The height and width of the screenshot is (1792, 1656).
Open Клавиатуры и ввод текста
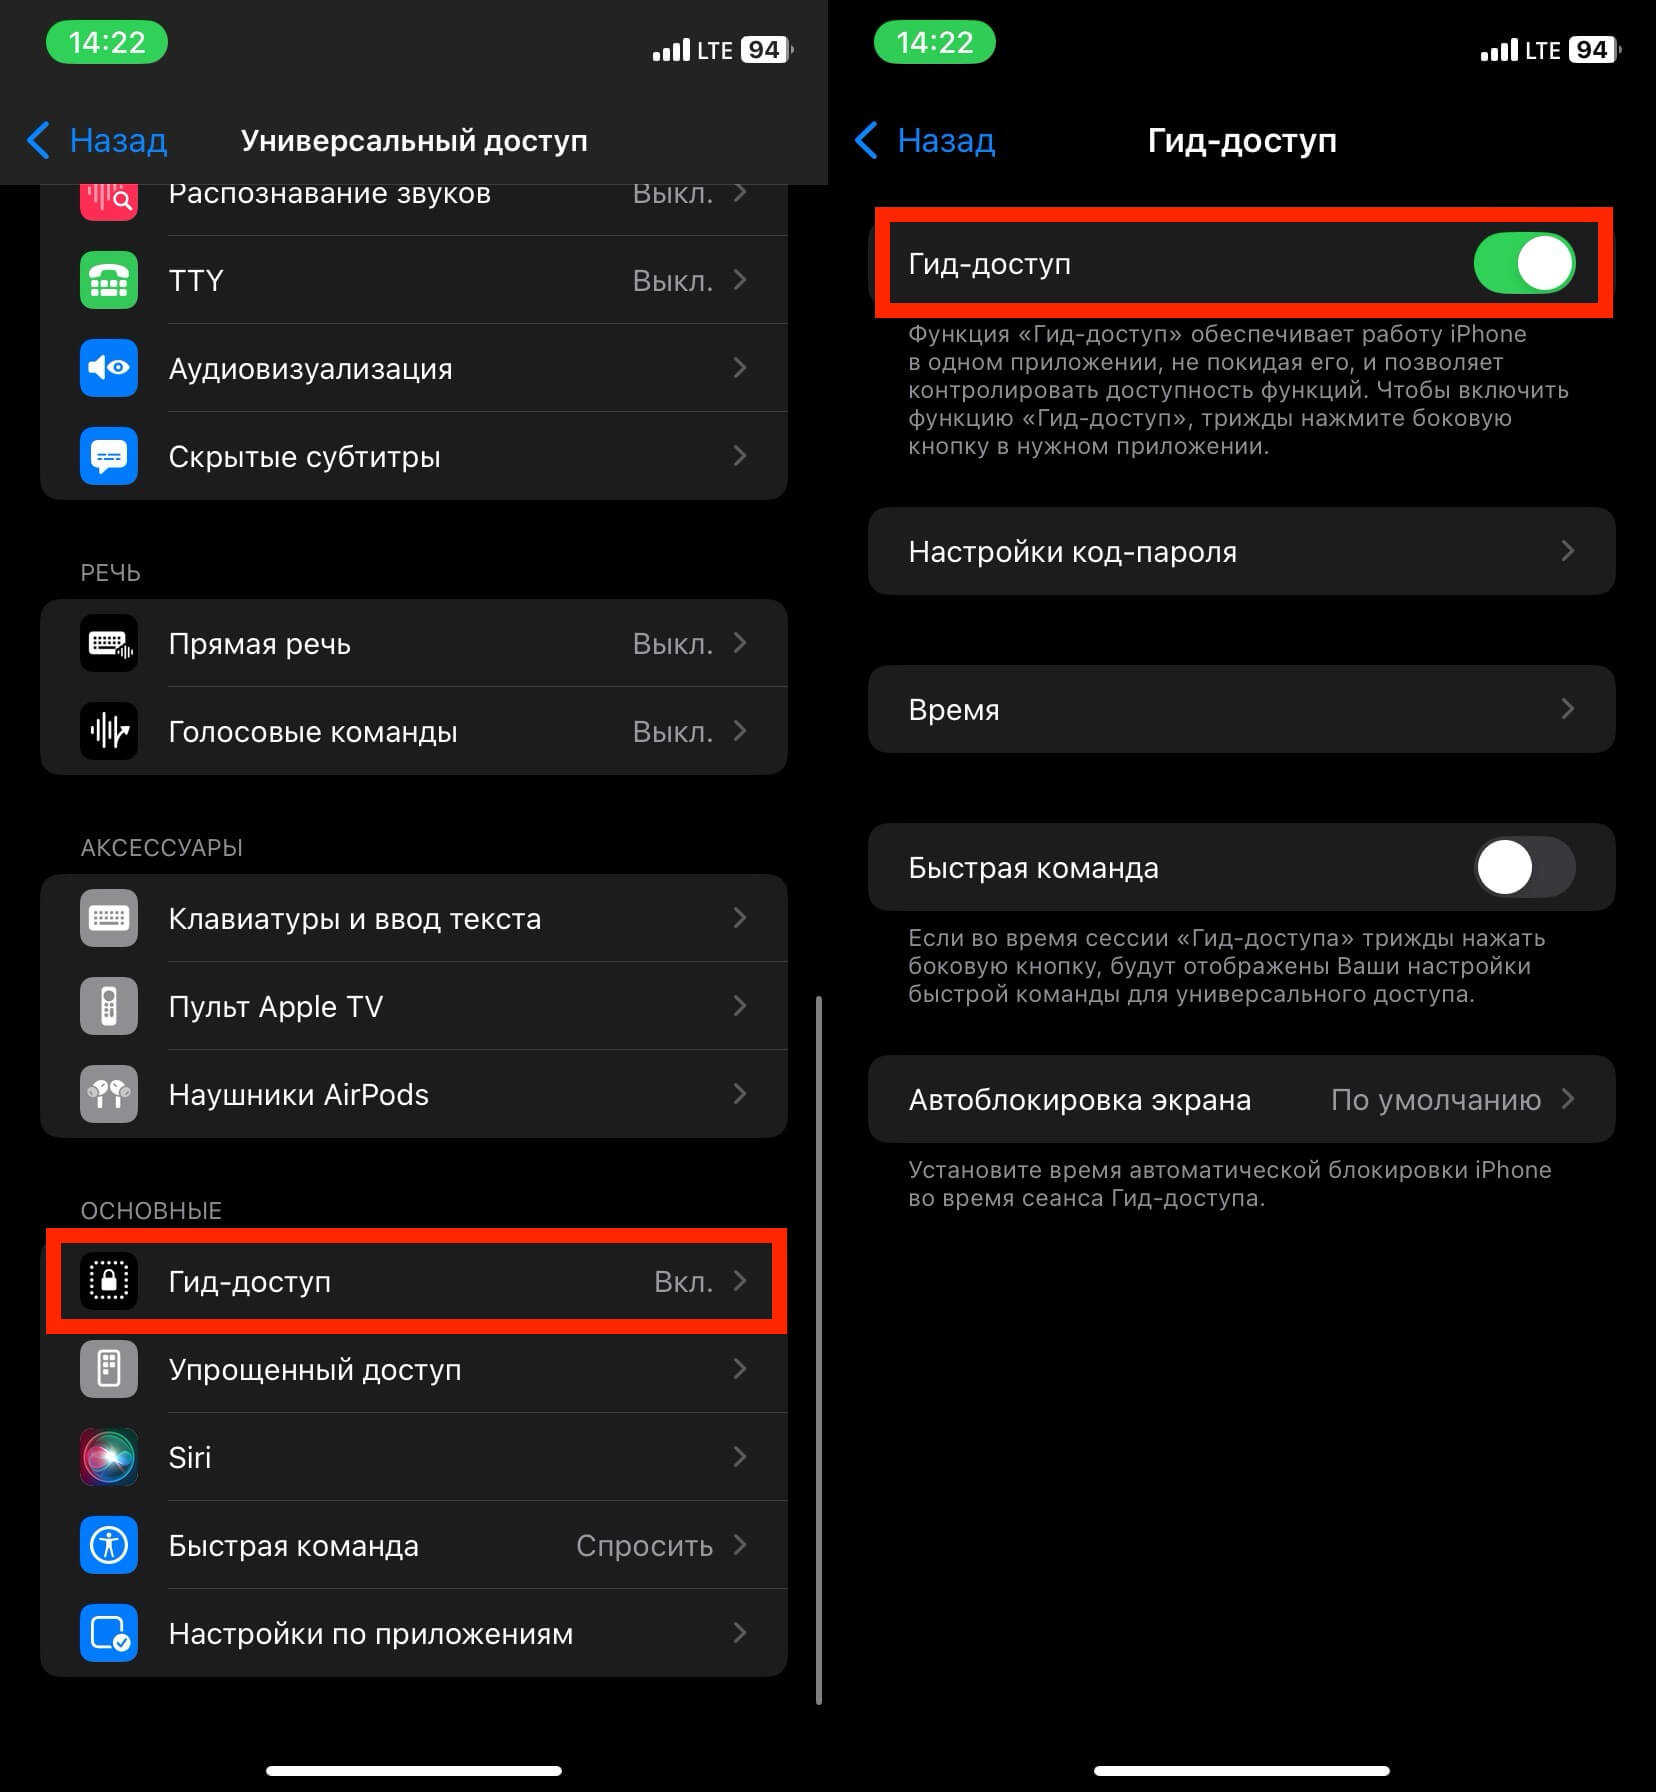point(414,919)
